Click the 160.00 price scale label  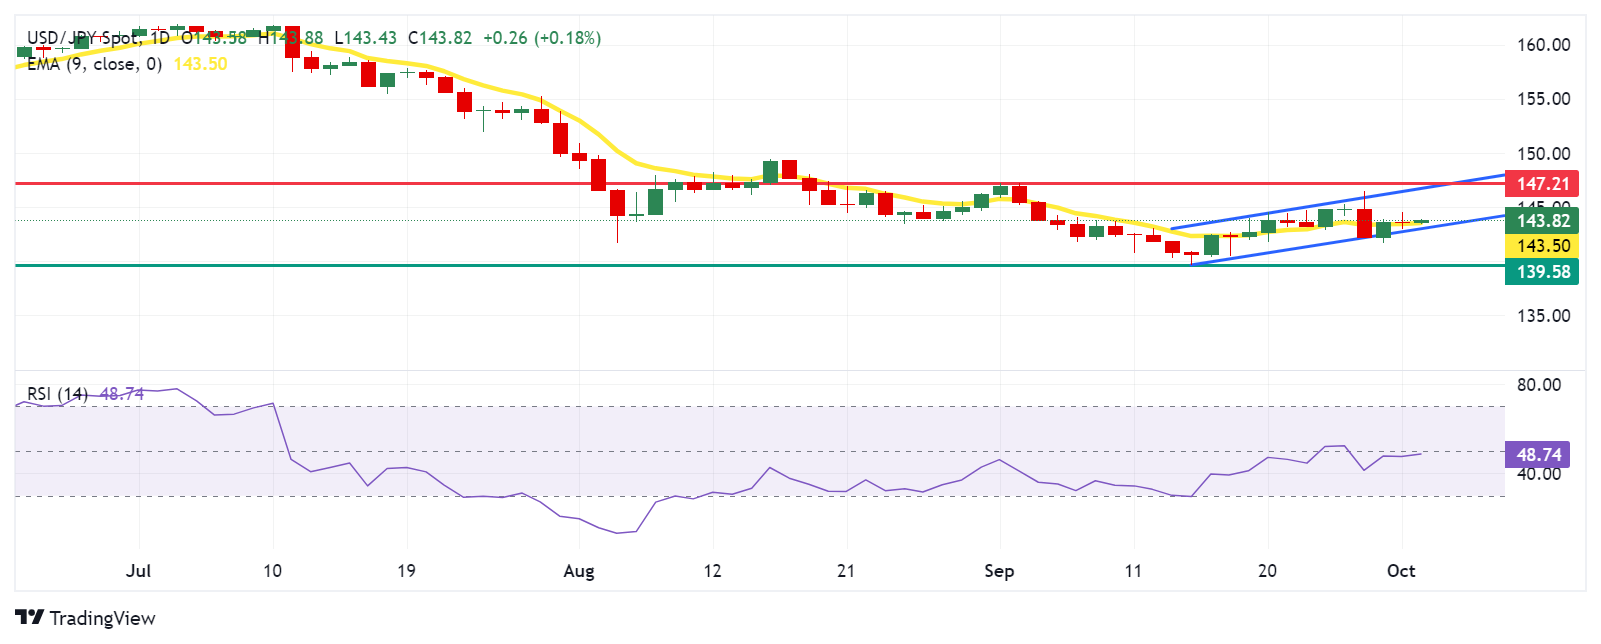(x=1543, y=45)
